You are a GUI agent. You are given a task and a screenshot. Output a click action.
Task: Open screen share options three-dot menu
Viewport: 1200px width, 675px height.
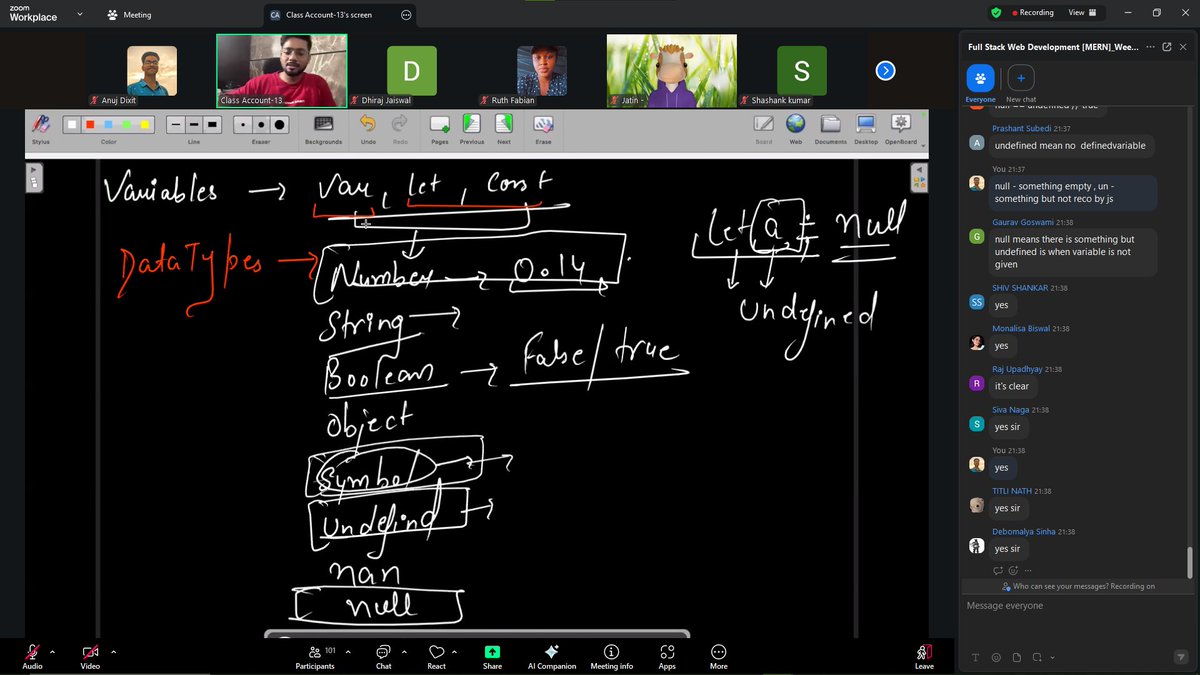[x=404, y=15]
